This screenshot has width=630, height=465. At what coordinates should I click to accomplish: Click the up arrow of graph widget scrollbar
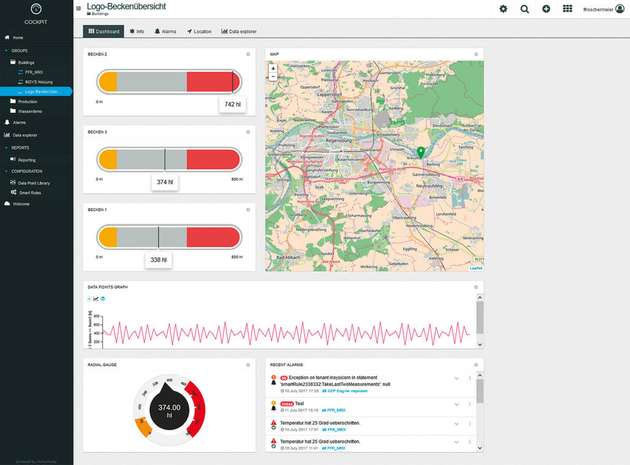[x=480, y=297]
